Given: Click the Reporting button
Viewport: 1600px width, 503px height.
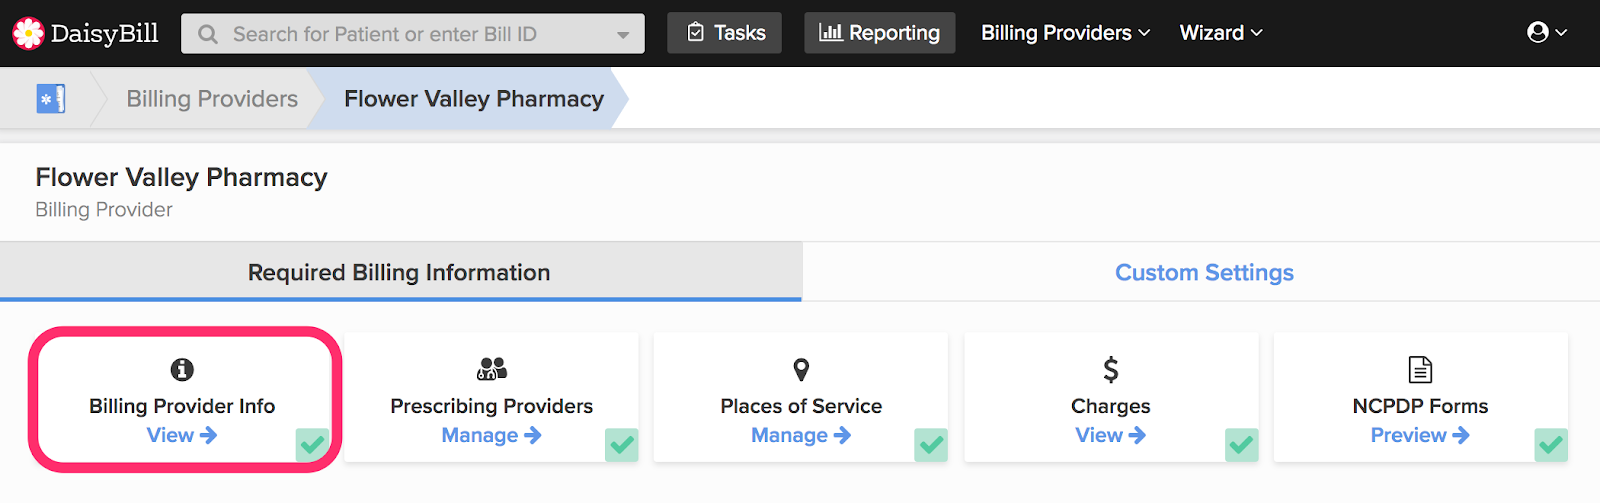Looking at the screenshot, I should [x=880, y=33].
